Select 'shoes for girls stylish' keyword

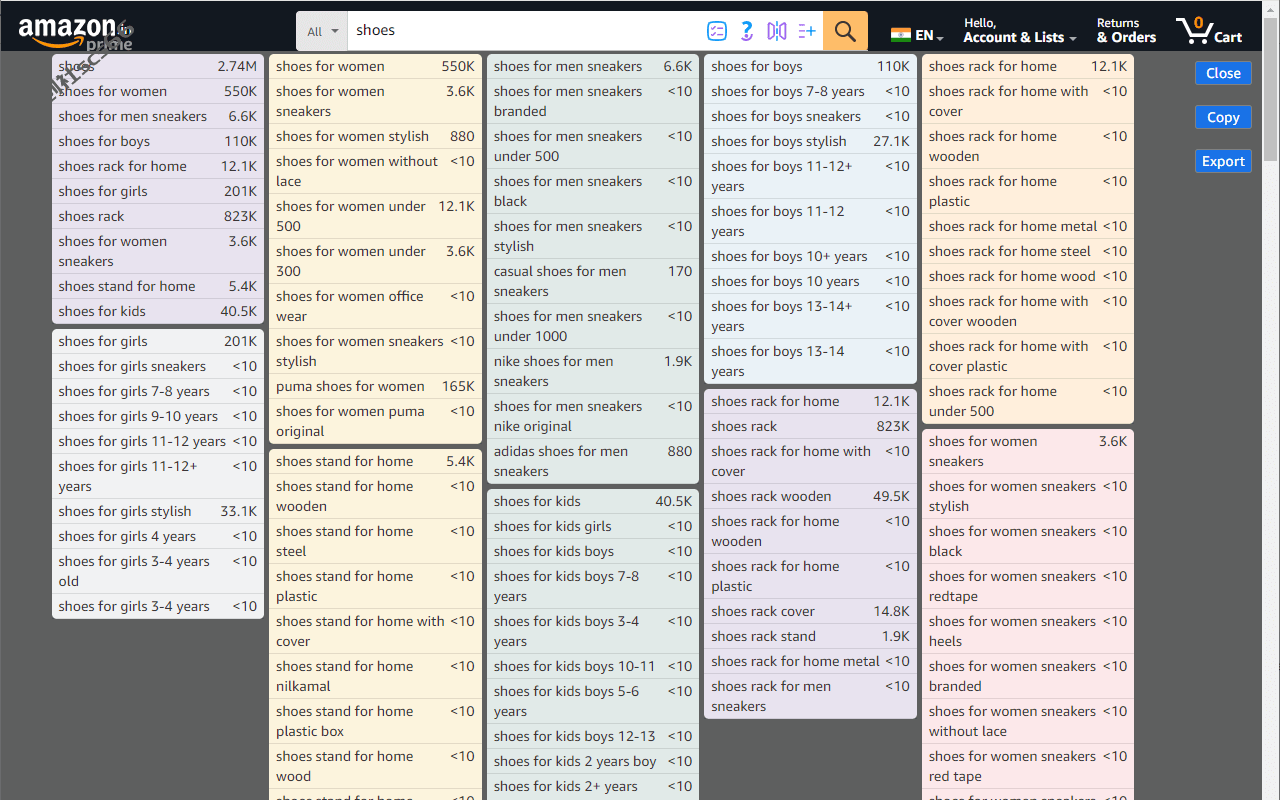[158, 511]
